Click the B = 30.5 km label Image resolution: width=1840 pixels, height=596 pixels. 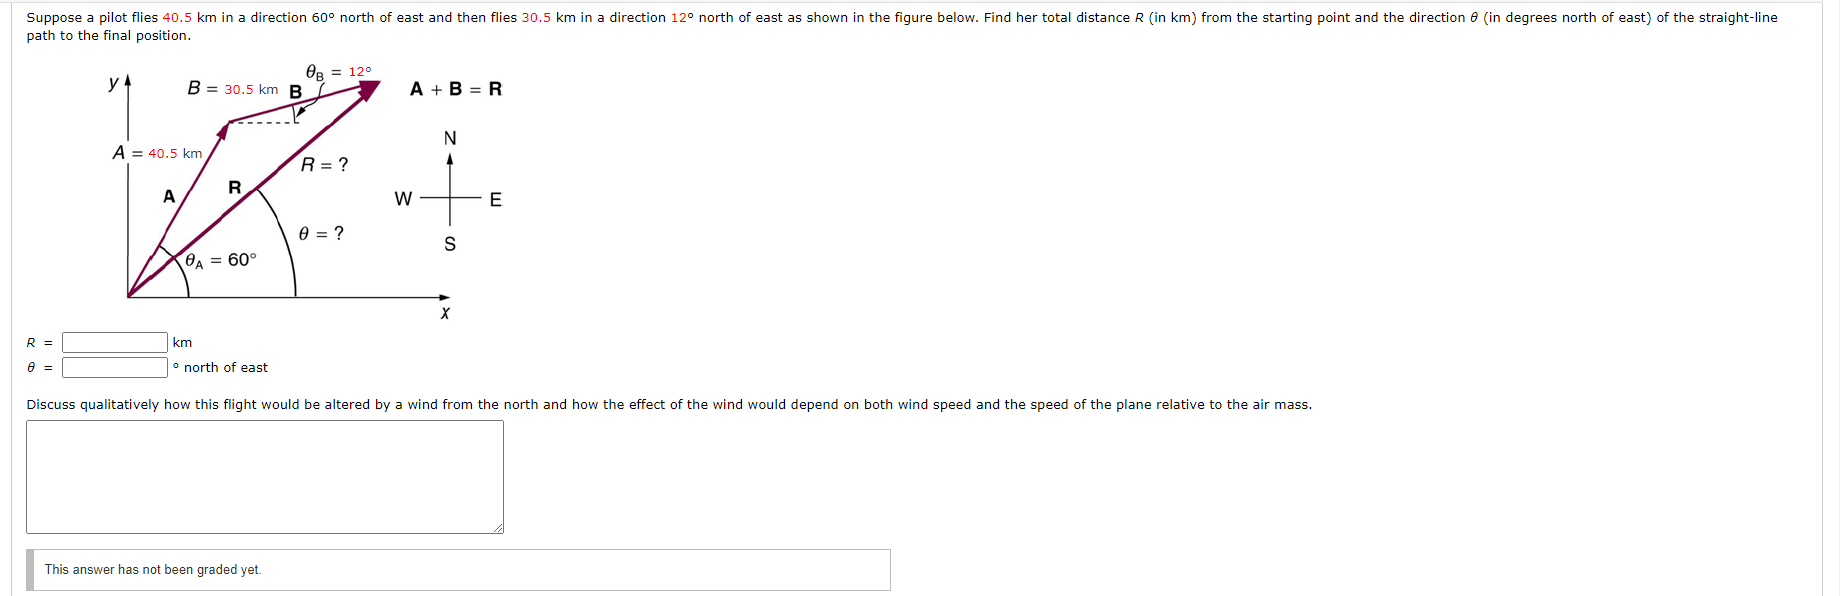[231, 89]
